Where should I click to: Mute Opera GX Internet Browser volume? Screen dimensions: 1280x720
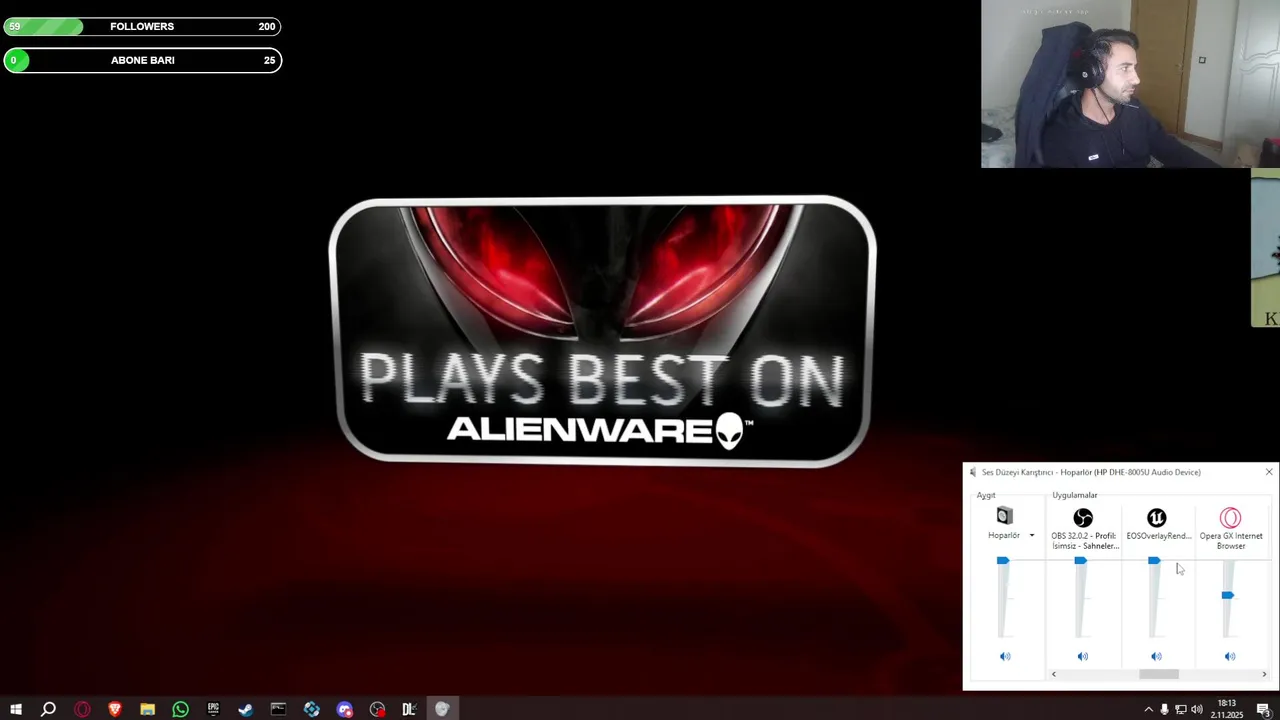(x=1230, y=656)
